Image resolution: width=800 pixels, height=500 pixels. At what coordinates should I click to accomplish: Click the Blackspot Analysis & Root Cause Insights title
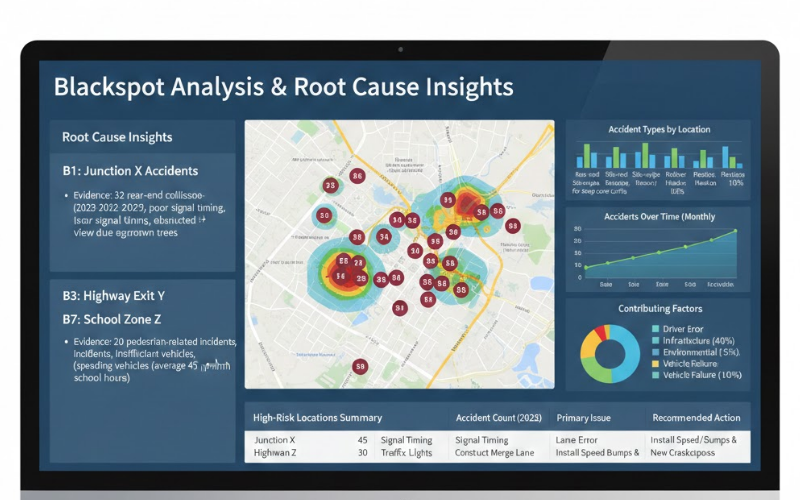(x=283, y=87)
